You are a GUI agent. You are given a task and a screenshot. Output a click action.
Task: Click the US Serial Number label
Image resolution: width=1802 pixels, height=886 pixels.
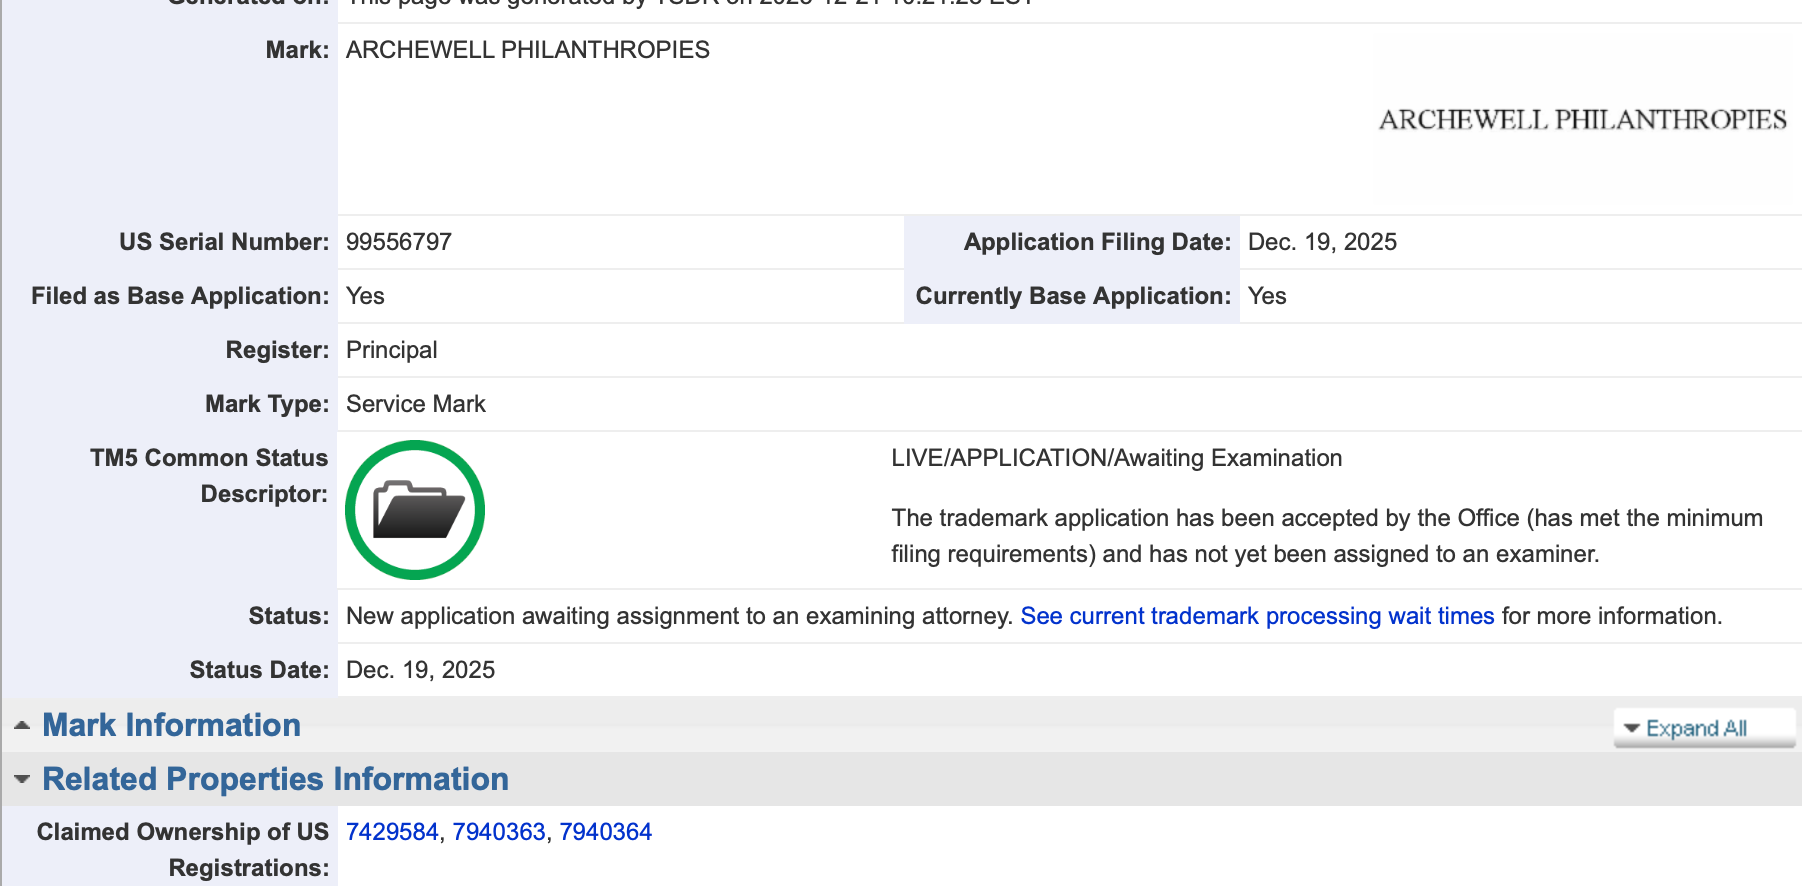(224, 242)
